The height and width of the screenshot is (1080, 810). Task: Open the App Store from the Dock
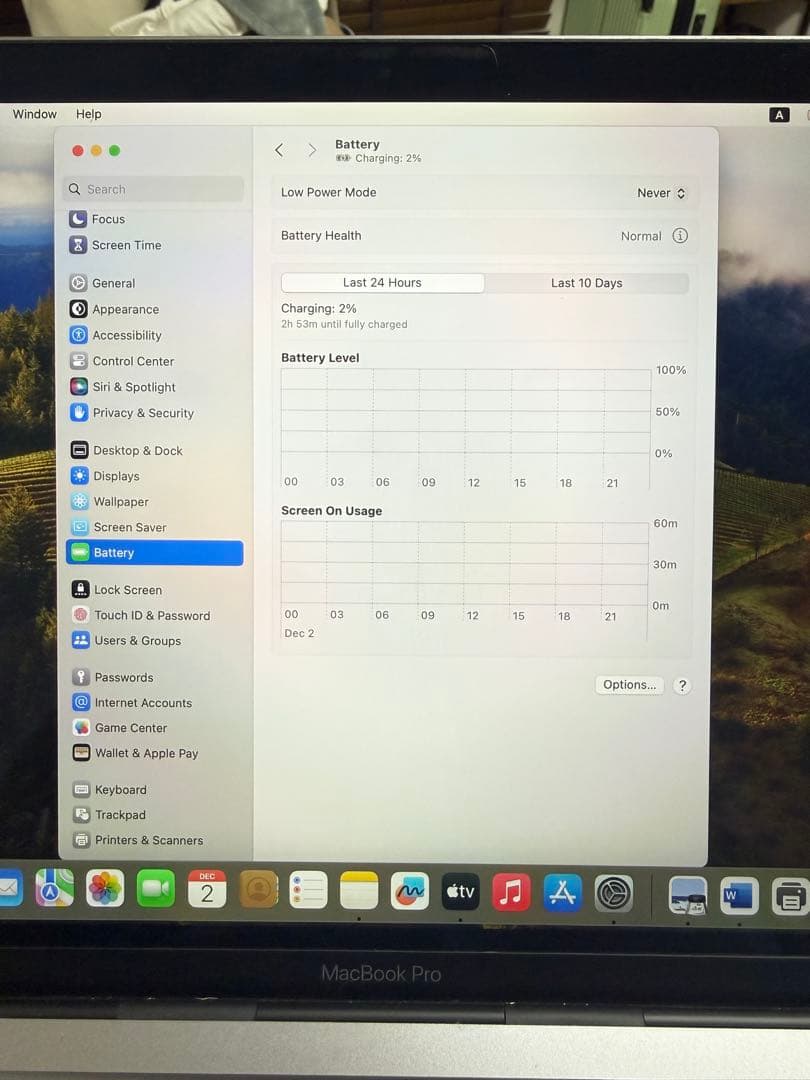561,891
